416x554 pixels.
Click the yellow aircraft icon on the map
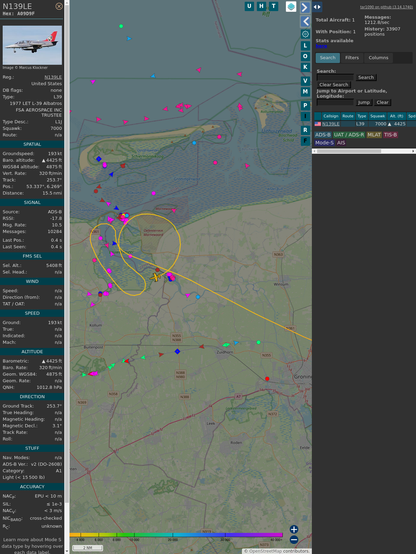pos(156,277)
